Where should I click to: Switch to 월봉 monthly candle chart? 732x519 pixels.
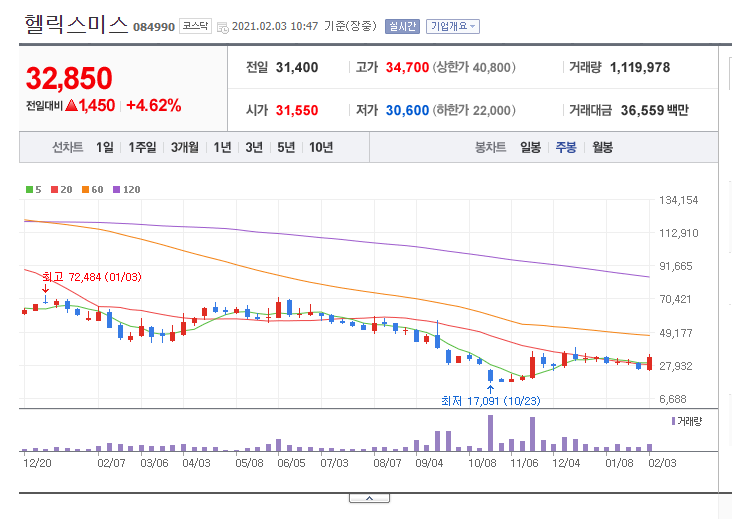pos(602,147)
